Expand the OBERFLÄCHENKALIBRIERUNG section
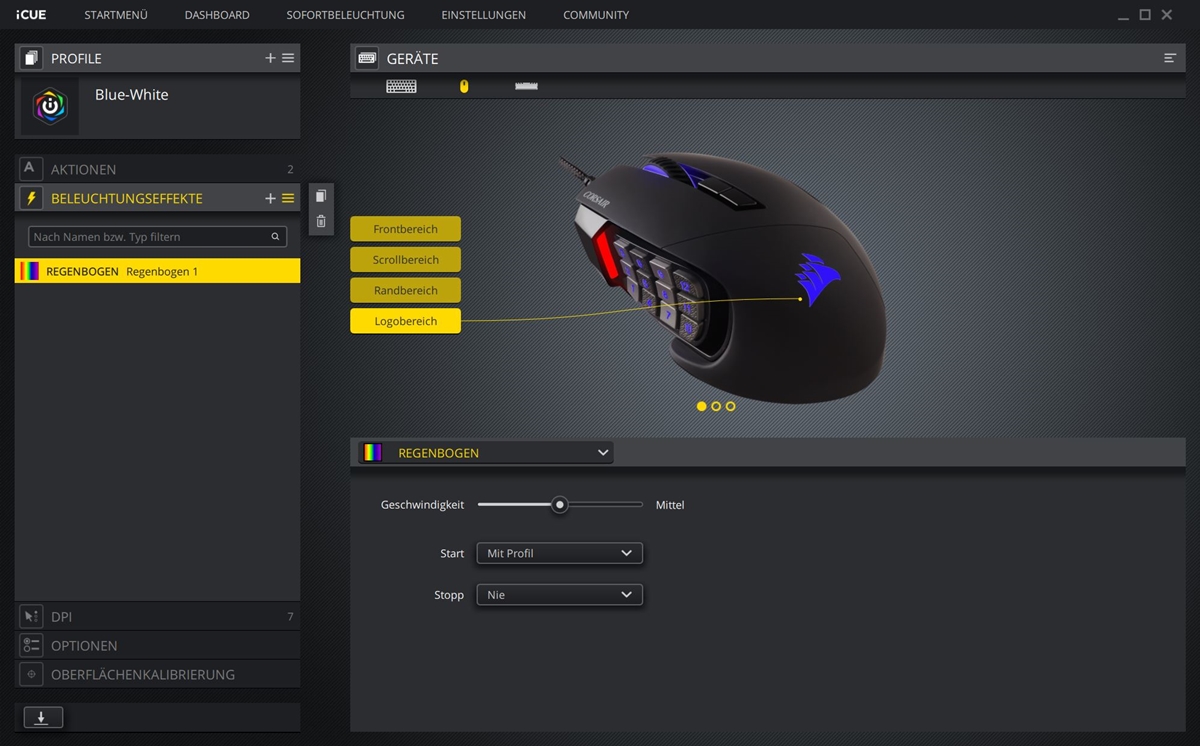This screenshot has height=746, width=1200. point(157,674)
